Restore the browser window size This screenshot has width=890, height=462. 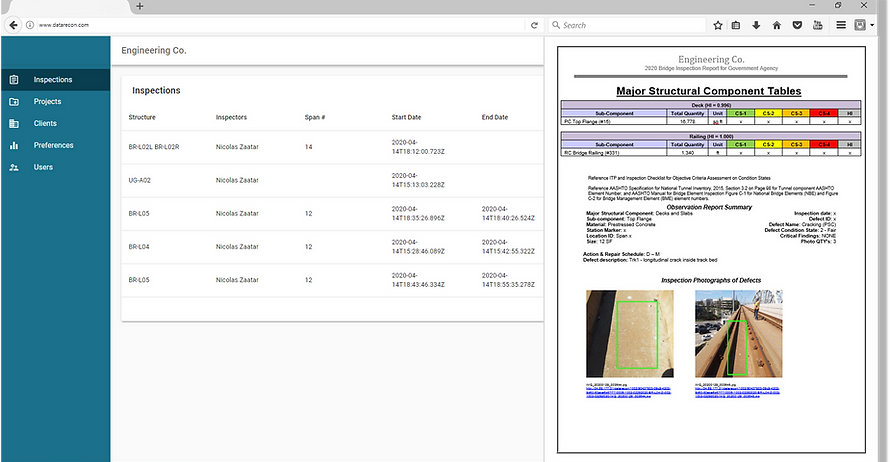(838, 5)
